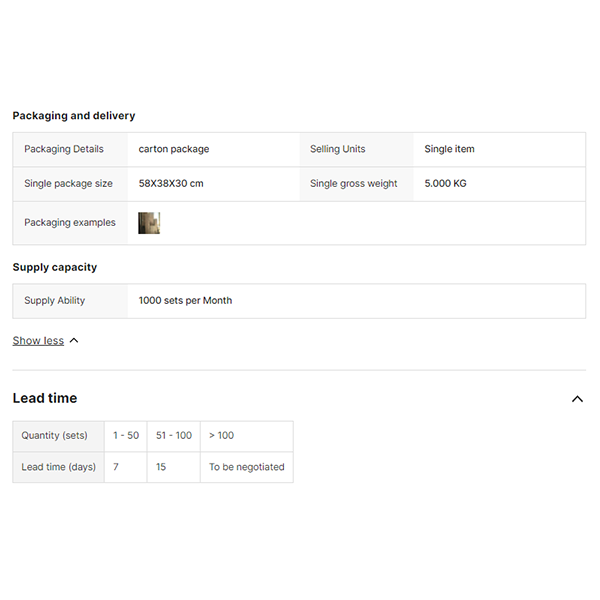Select the 5.000 KG weight value
Screen dimensions: 600x600
tap(445, 184)
